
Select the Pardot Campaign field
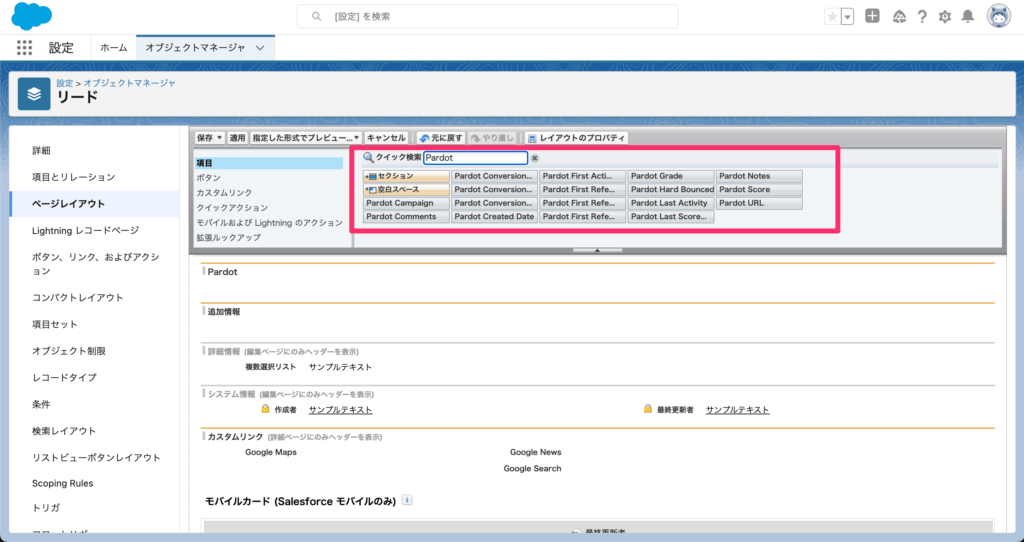(406, 203)
